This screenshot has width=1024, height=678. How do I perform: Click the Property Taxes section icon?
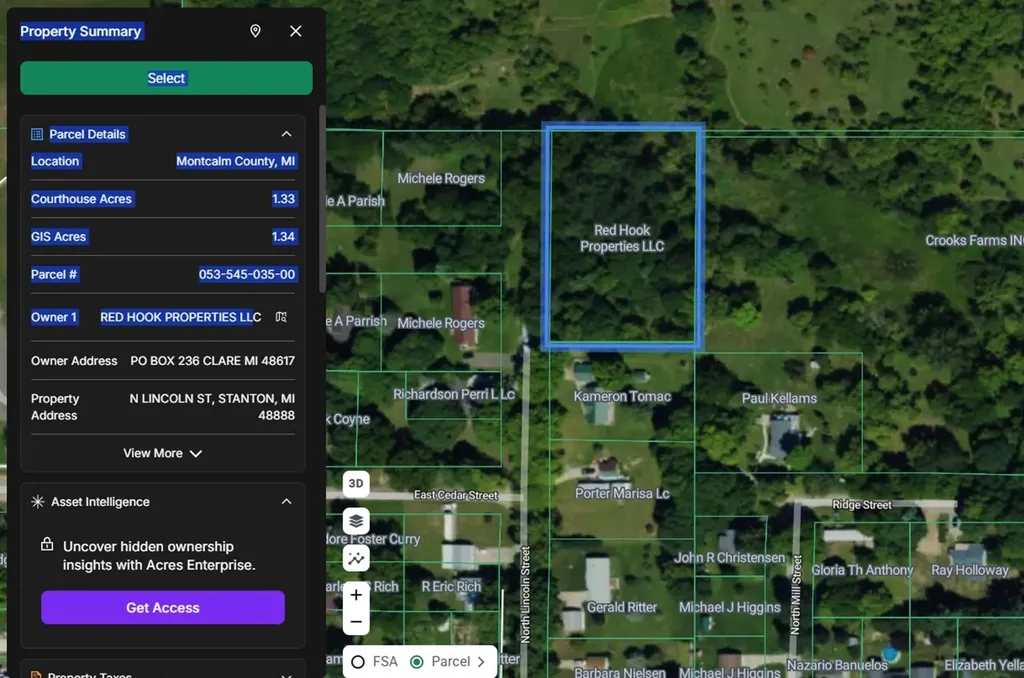tap(37, 675)
